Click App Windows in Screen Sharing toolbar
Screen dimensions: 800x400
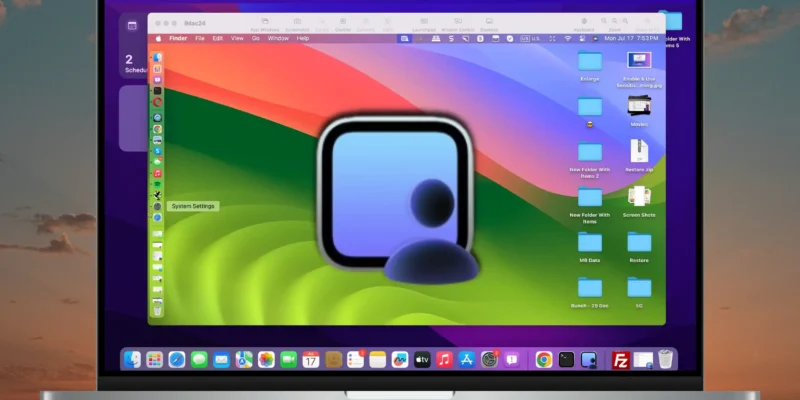(x=265, y=24)
